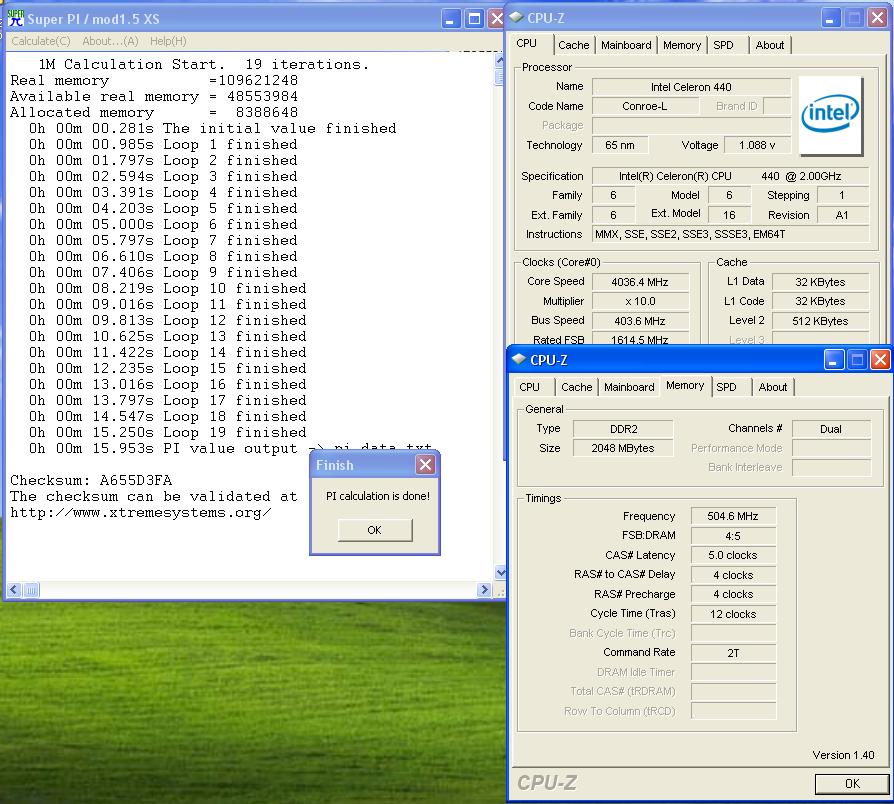Click the CAS# Latency value 5.0 clocks
This screenshot has height=804, width=894.
click(733, 555)
